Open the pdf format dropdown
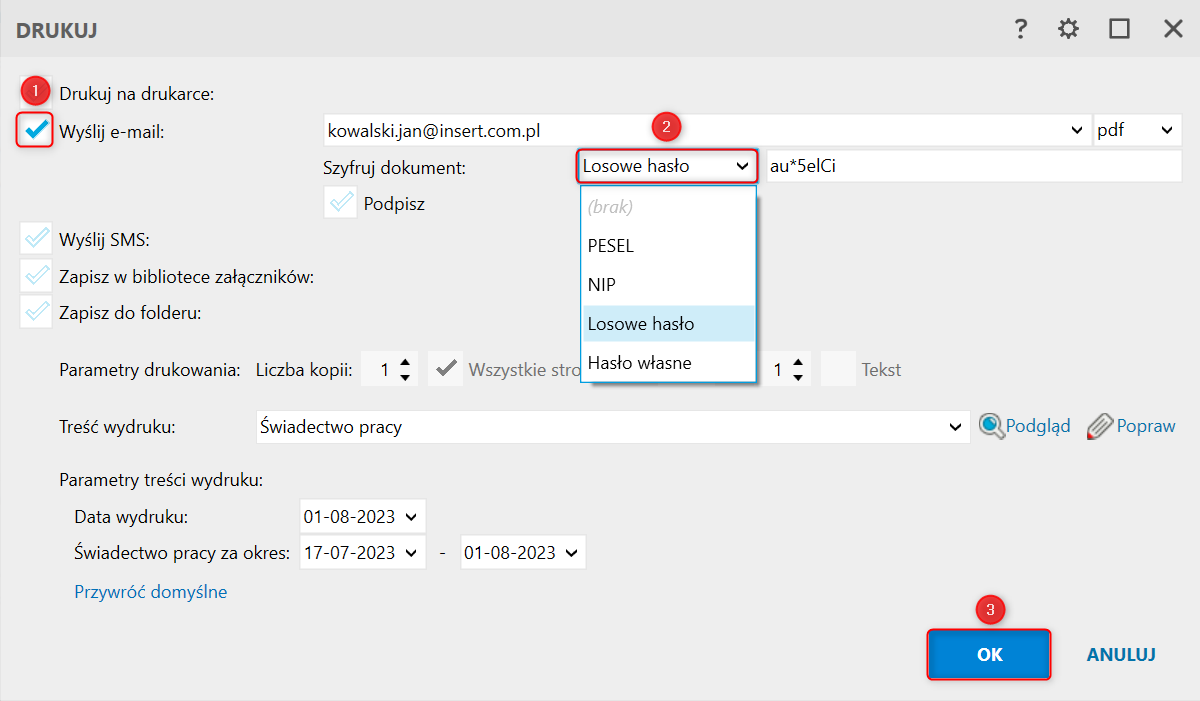The image size is (1200, 701). coord(1138,130)
